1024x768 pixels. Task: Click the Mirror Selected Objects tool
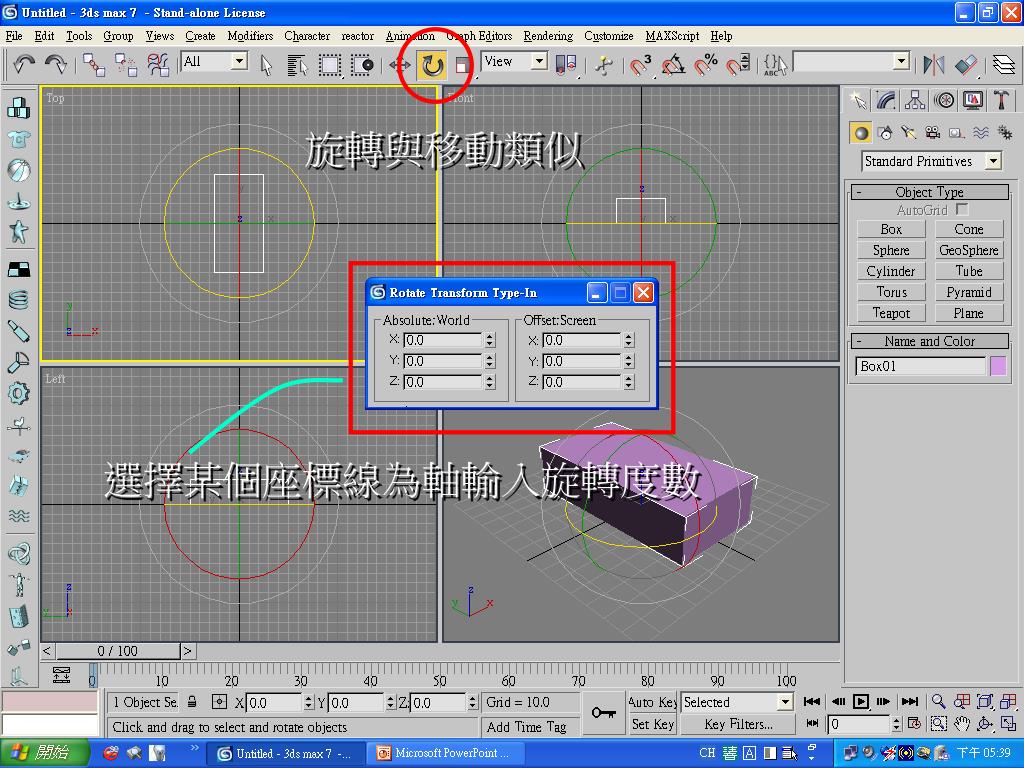coord(934,65)
